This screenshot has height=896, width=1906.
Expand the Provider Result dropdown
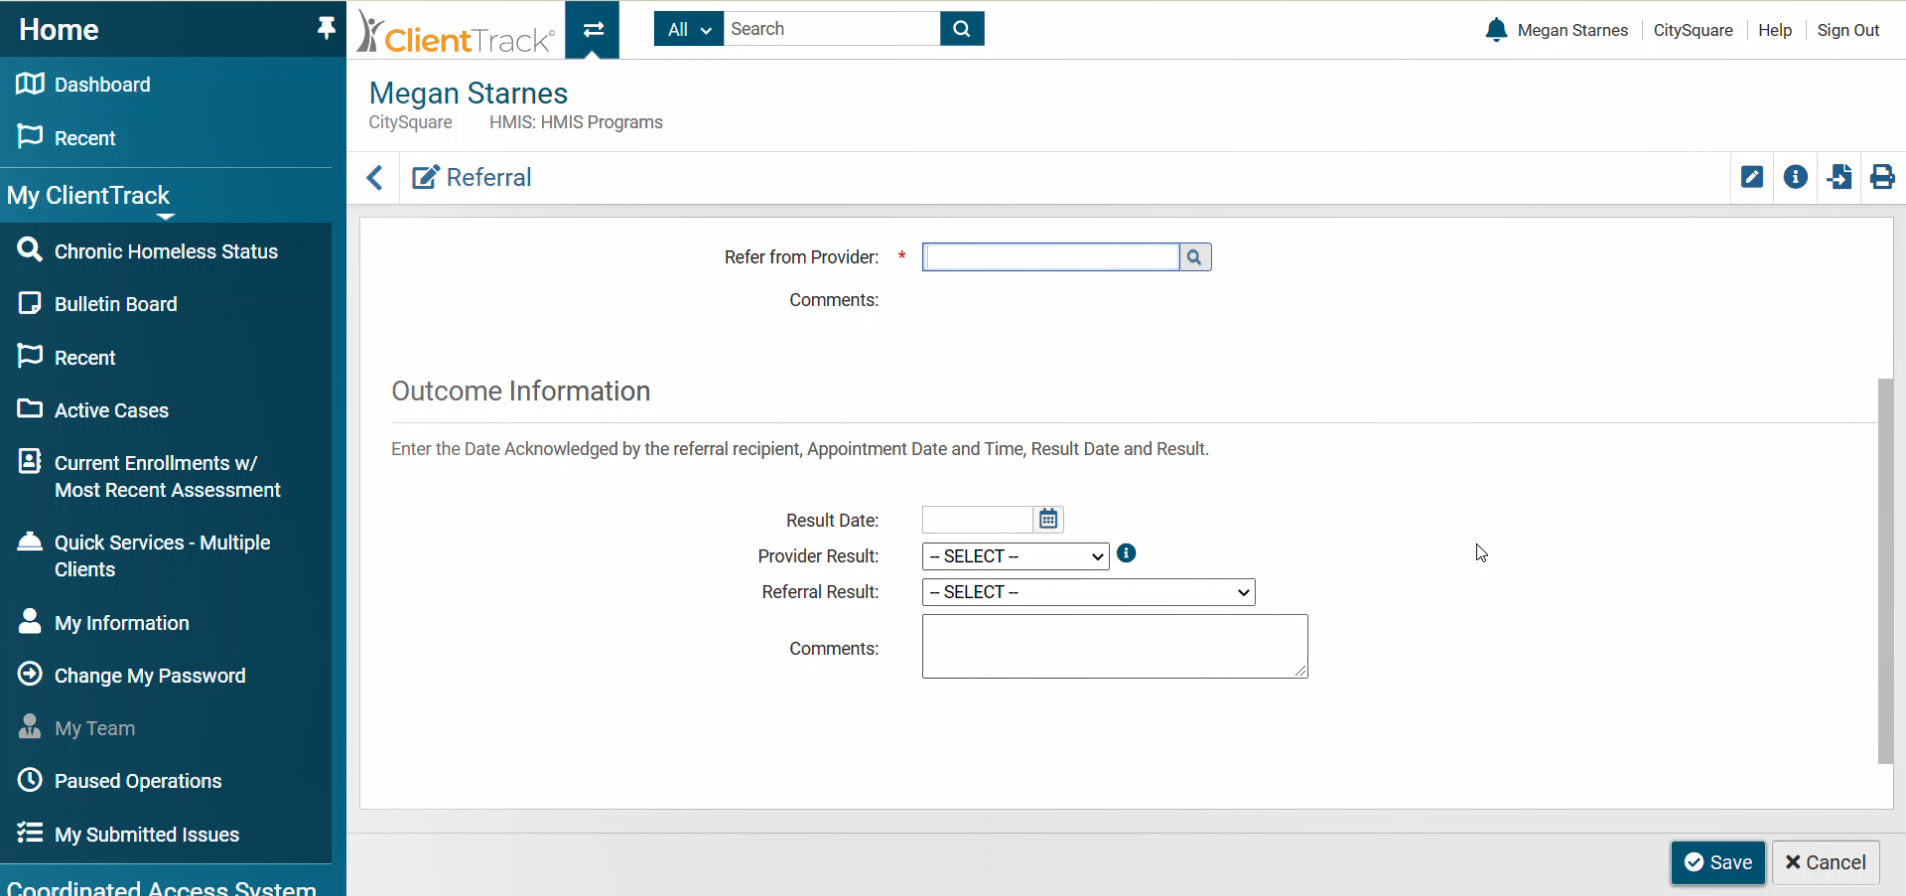(1015, 556)
